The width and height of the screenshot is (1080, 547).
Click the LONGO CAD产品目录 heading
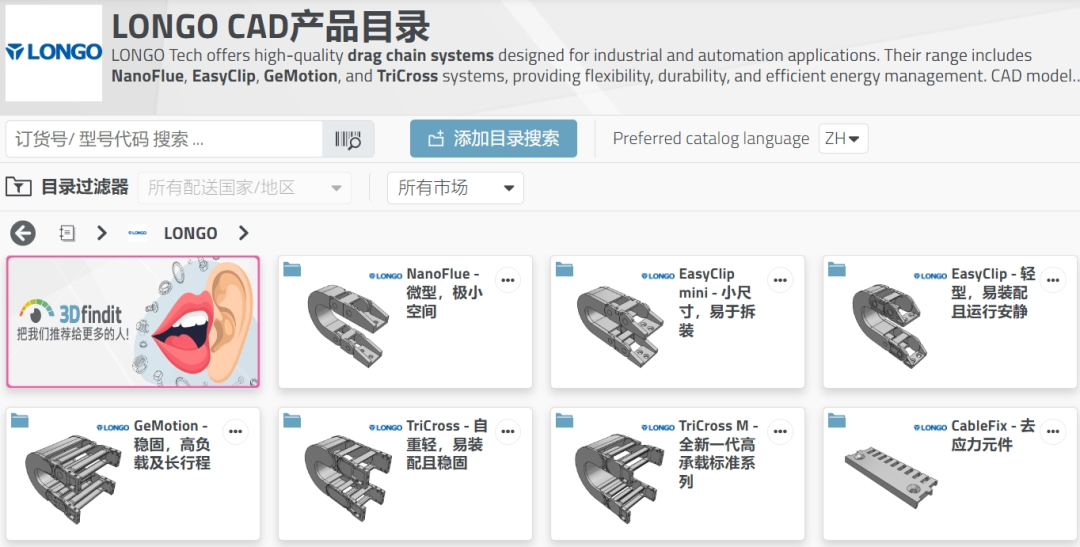[x=271, y=26]
